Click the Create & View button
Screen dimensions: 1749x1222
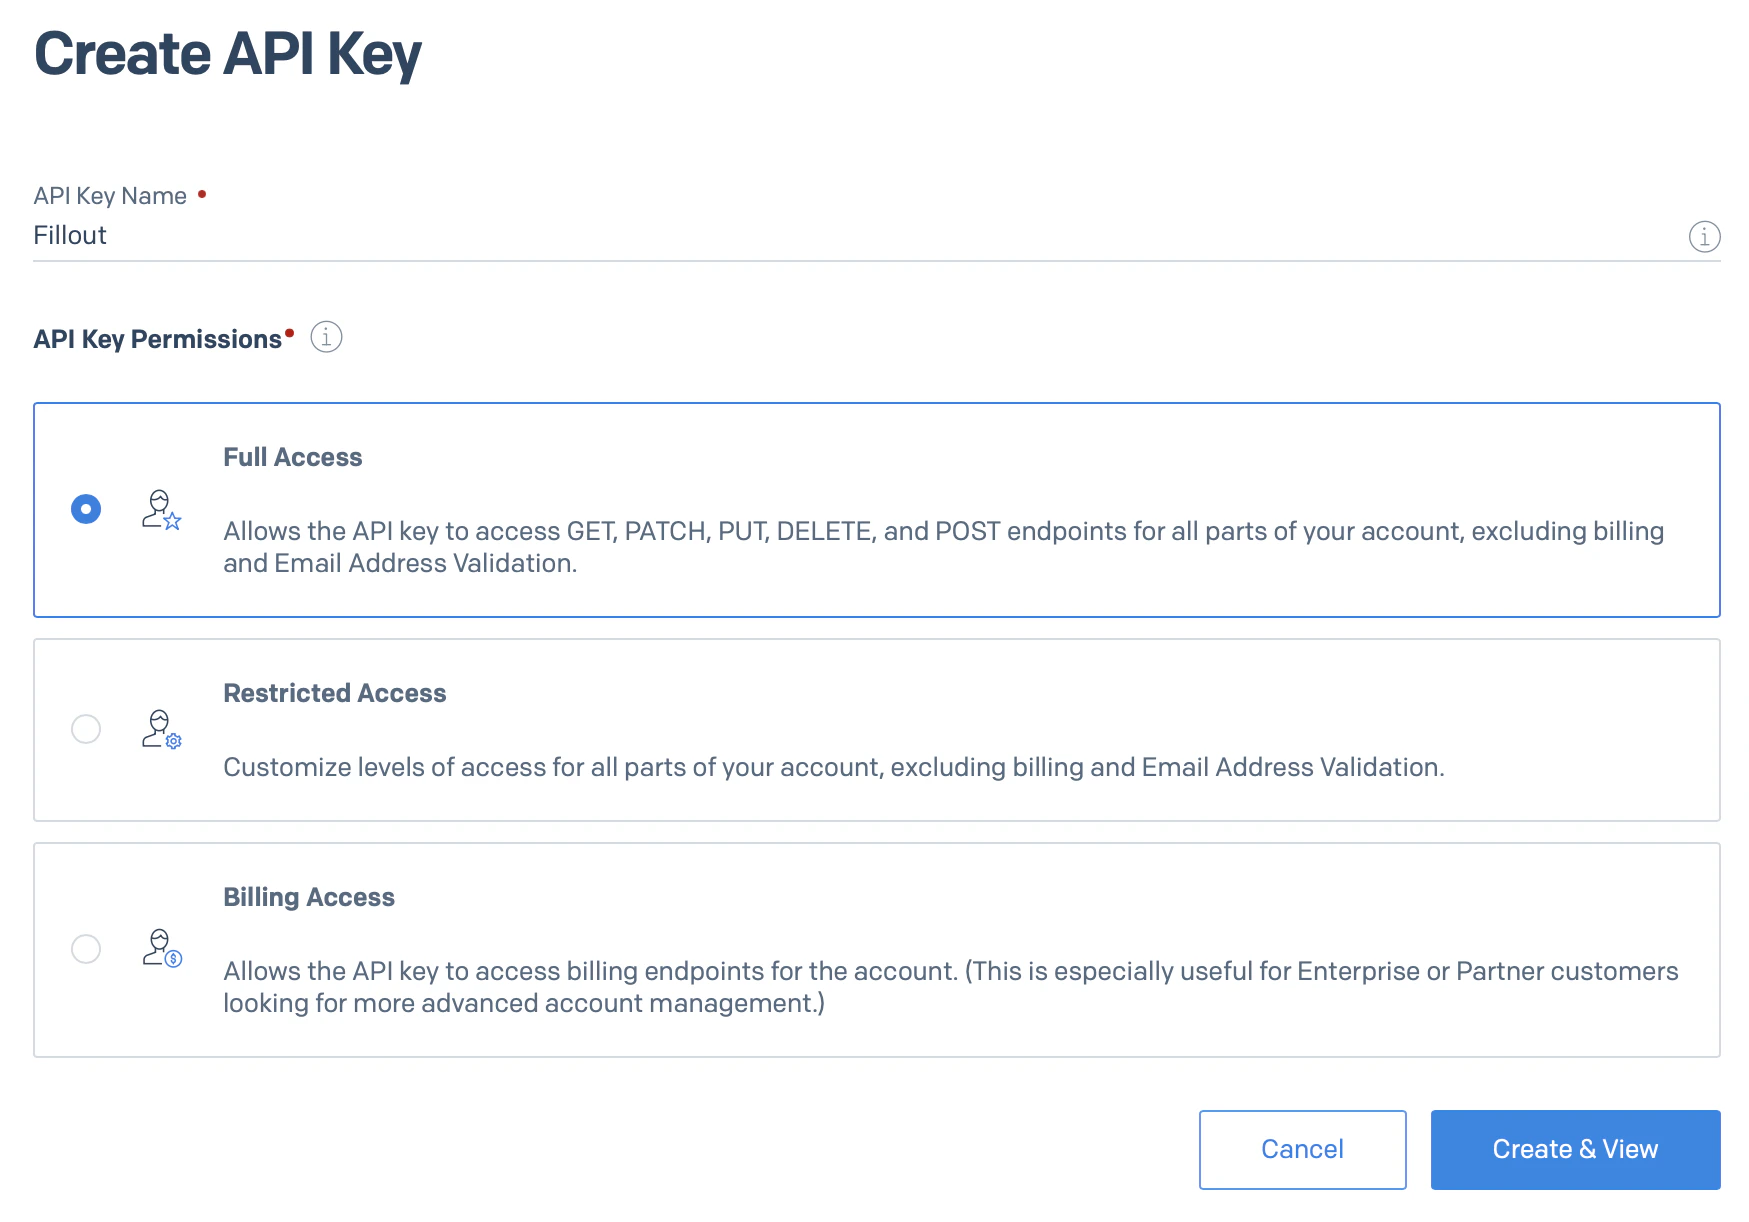[1574, 1149]
